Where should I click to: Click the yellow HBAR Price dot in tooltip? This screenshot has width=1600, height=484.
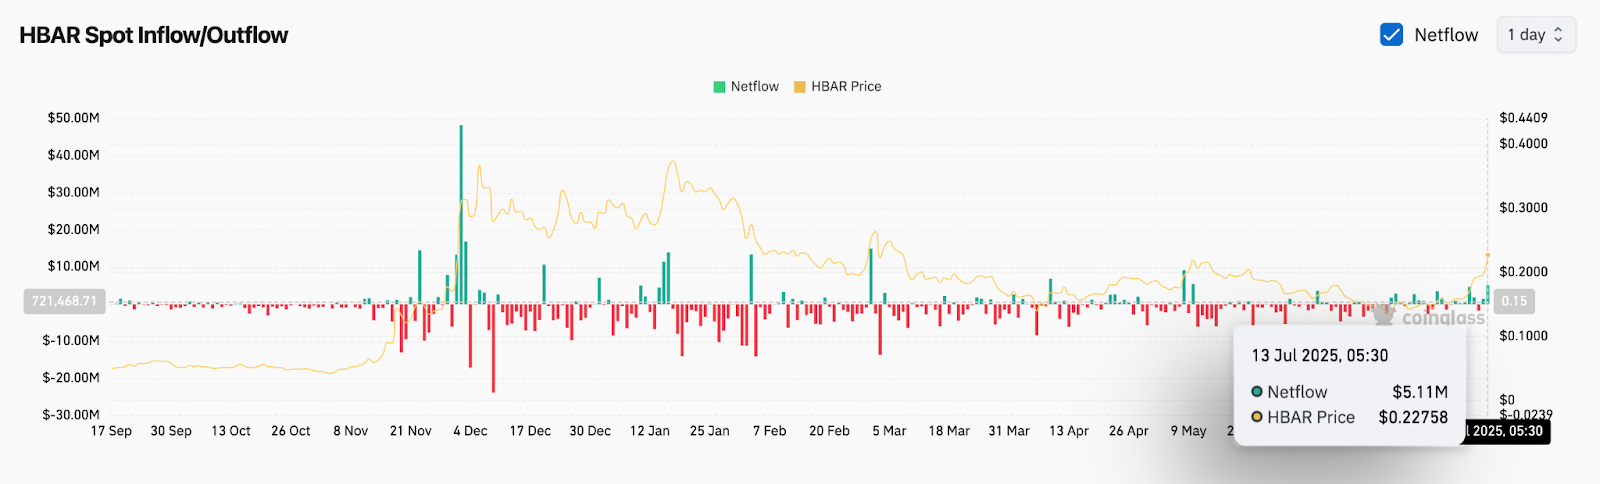[1257, 417]
